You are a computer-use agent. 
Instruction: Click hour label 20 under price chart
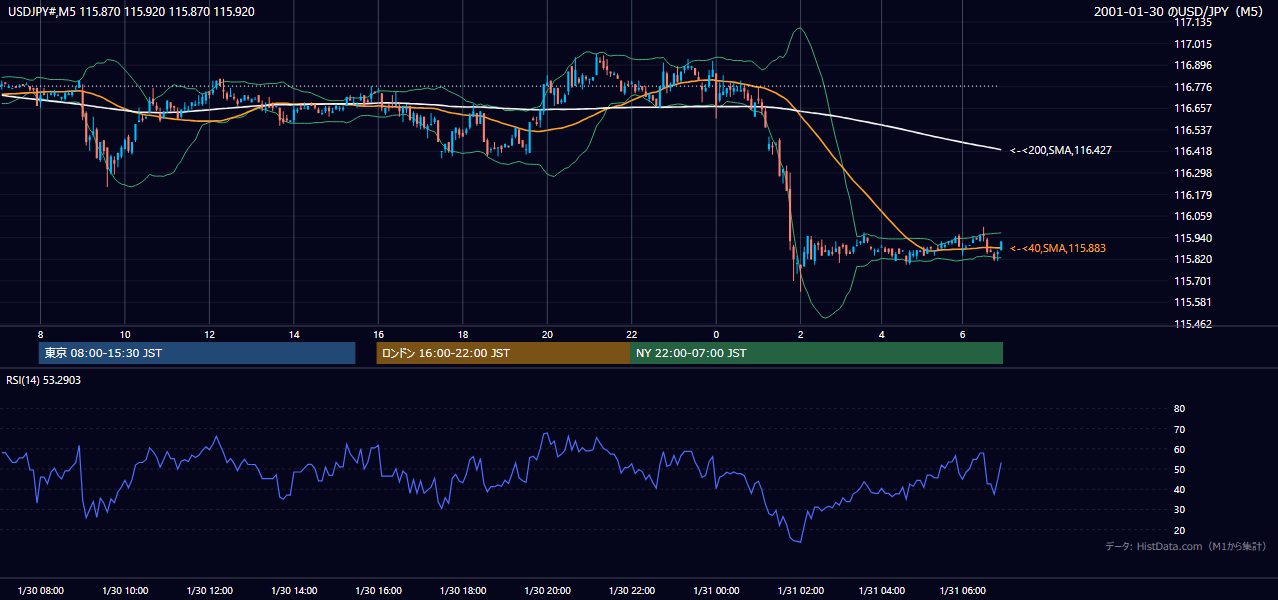[546, 333]
